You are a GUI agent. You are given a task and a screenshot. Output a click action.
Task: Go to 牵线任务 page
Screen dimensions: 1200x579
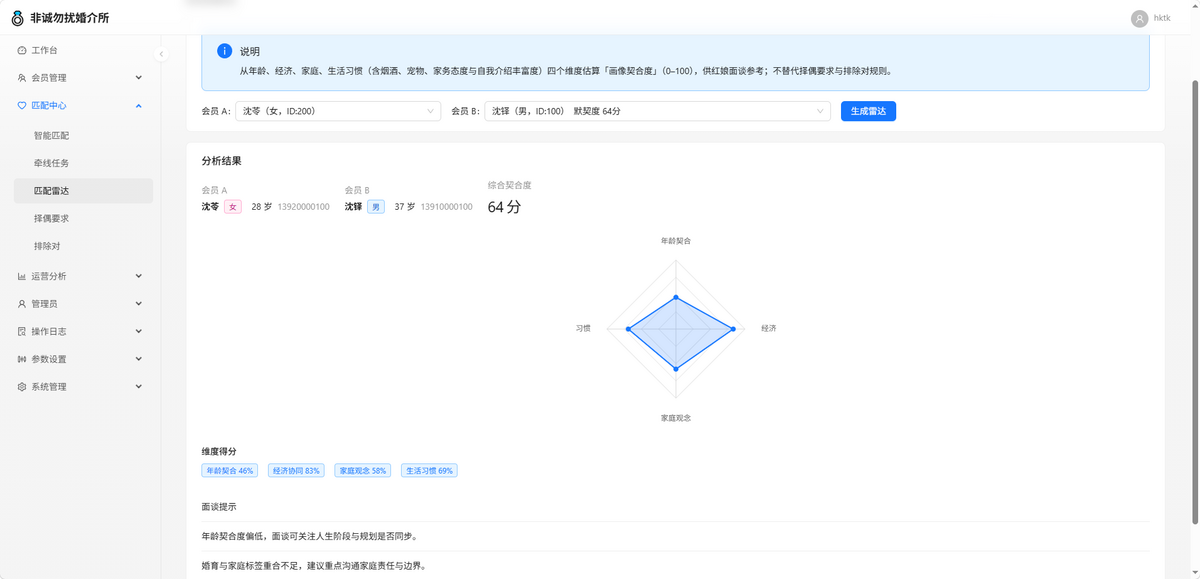click(83, 163)
